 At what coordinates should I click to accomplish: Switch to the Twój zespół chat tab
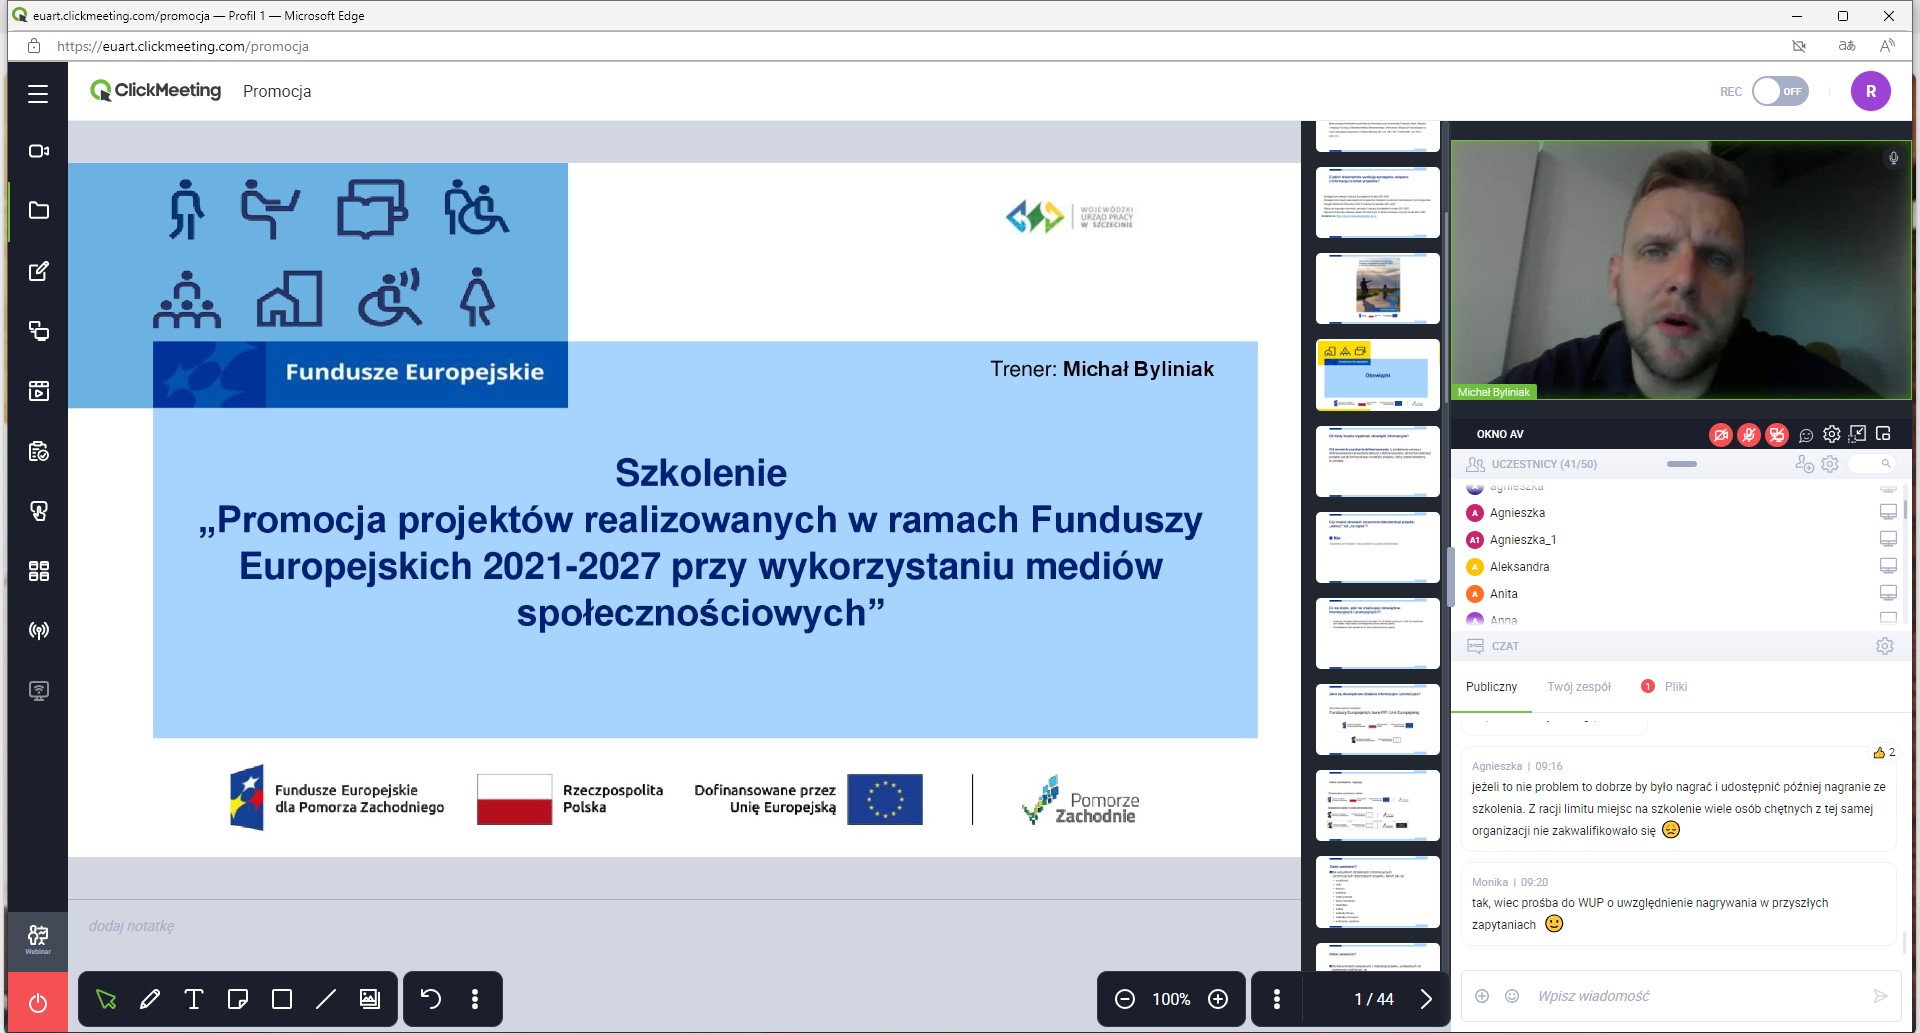tap(1579, 687)
